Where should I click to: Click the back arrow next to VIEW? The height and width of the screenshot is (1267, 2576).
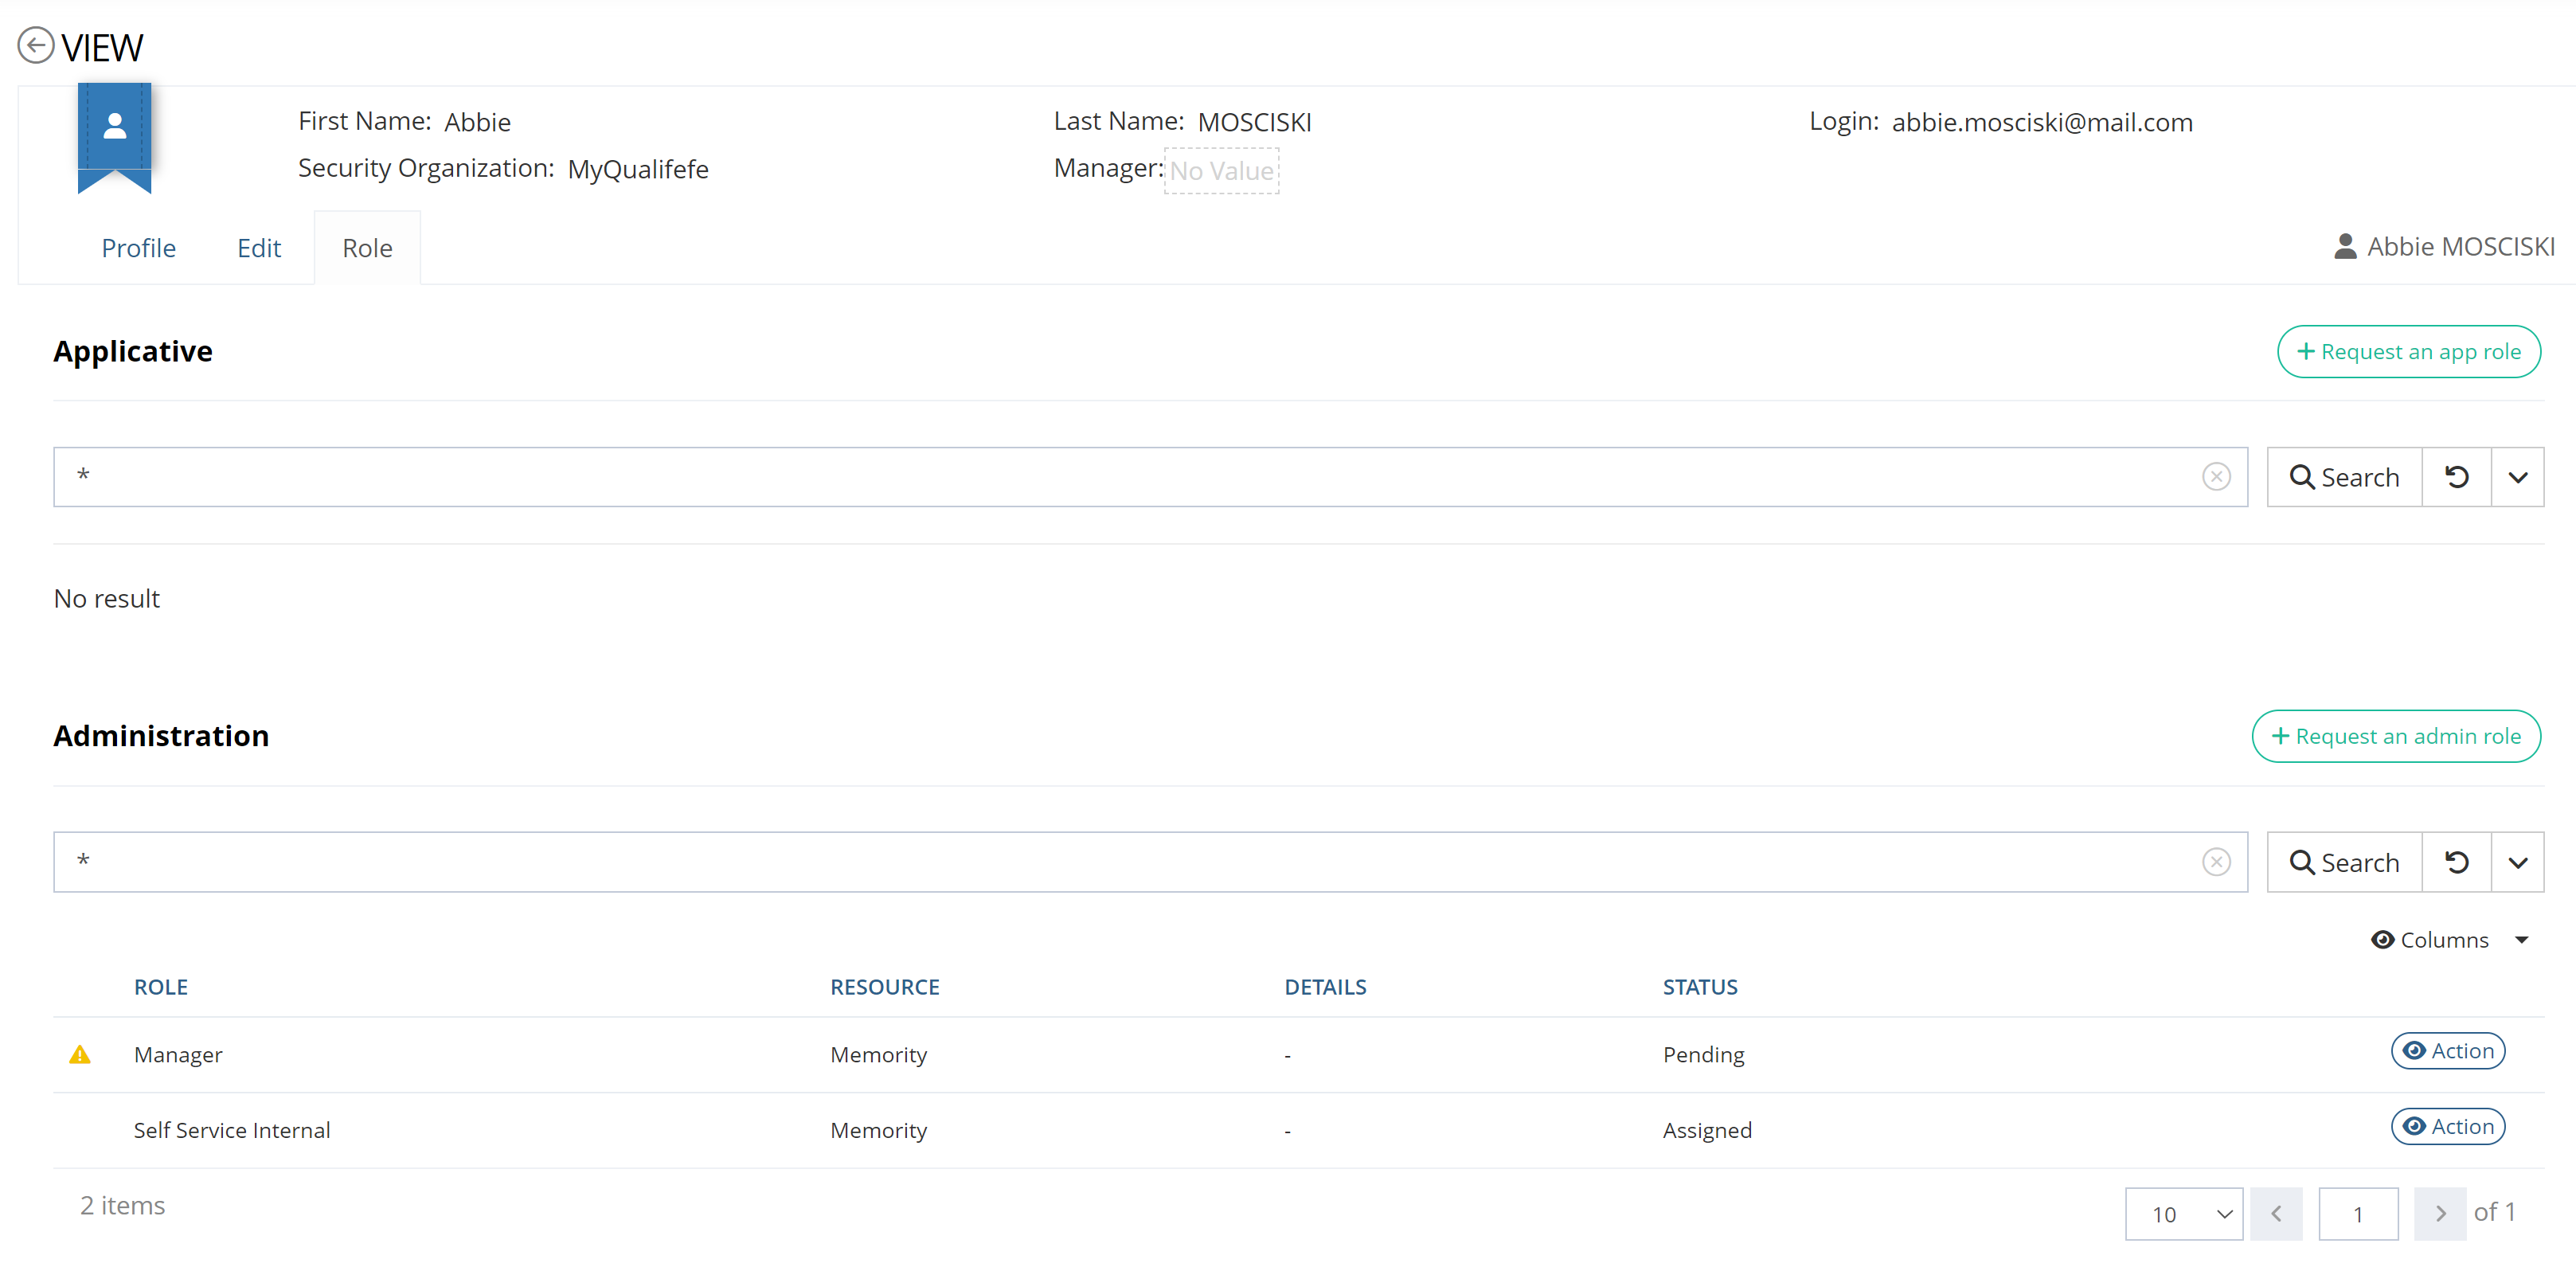[x=36, y=46]
